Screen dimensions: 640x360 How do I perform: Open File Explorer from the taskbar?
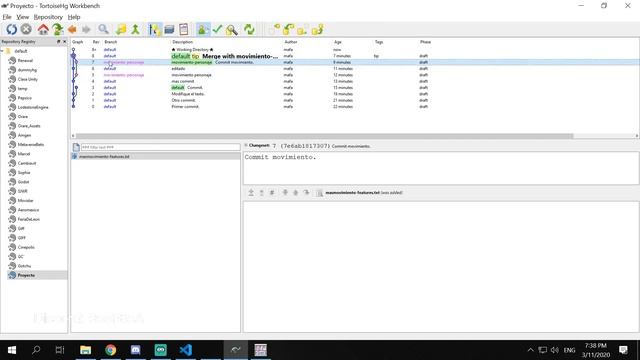85,350
